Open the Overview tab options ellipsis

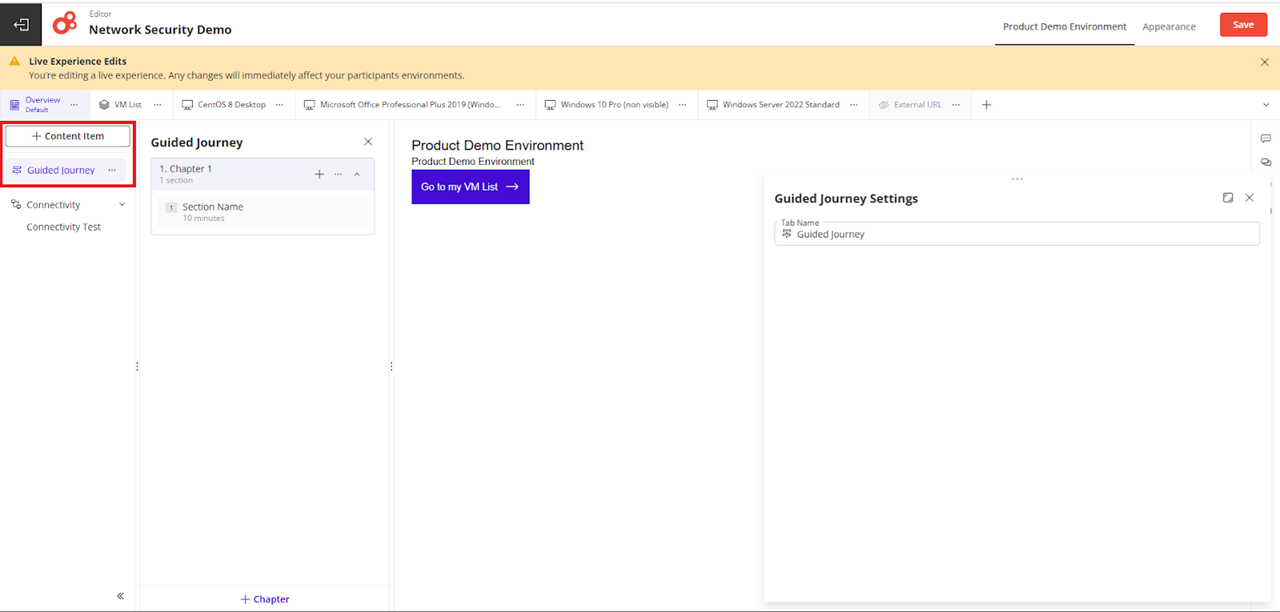(x=74, y=105)
